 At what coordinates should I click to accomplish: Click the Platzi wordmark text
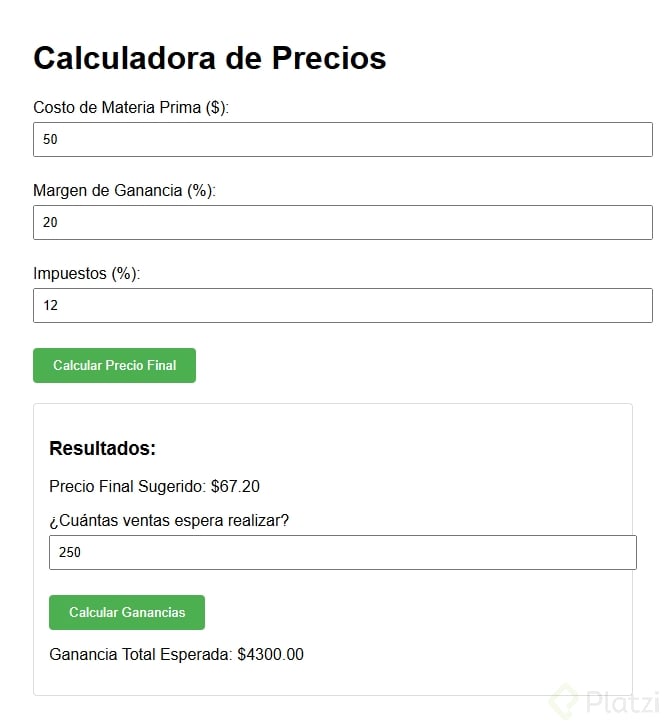click(x=624, y=703)
